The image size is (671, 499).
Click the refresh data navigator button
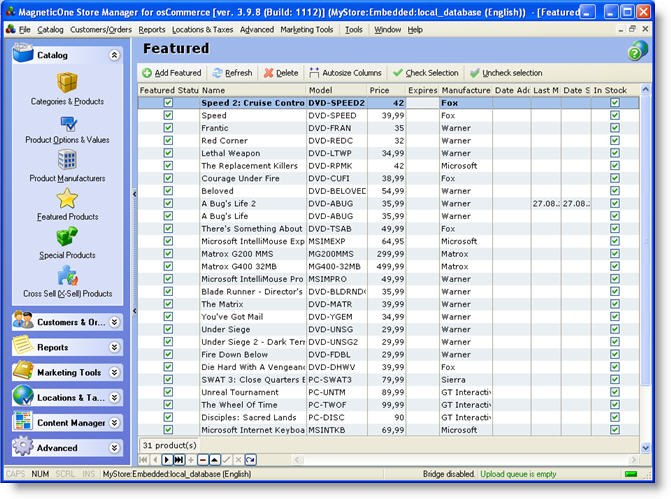(x=250, y=460)
